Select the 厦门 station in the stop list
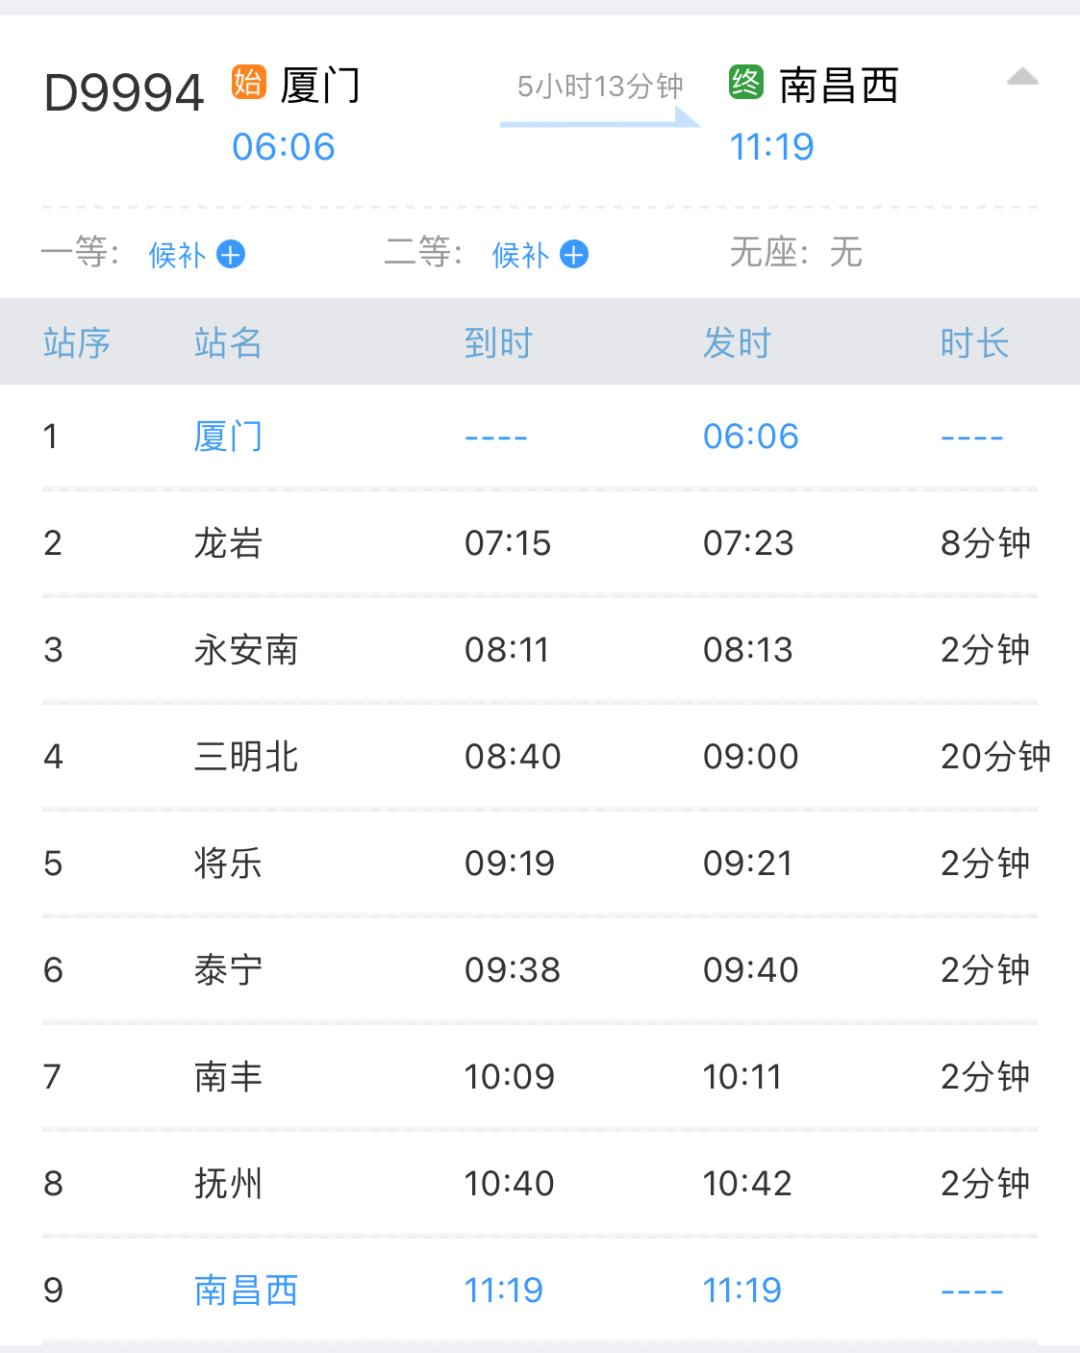 (x=228, y=437)
